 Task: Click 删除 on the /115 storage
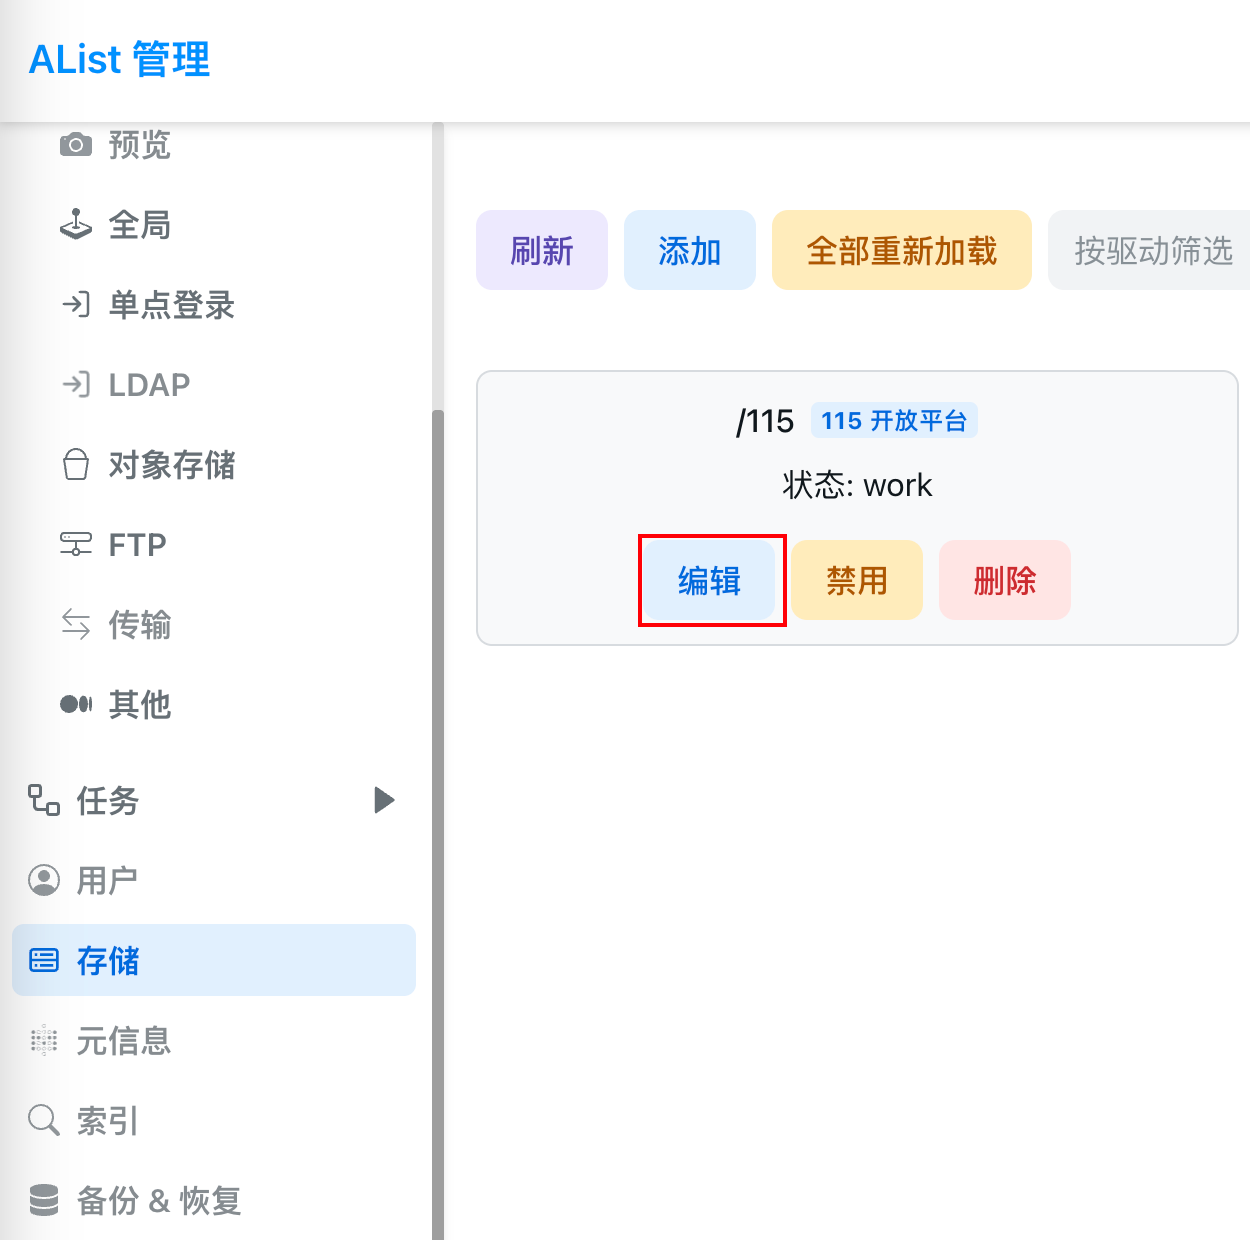(x=1005, y=580)
